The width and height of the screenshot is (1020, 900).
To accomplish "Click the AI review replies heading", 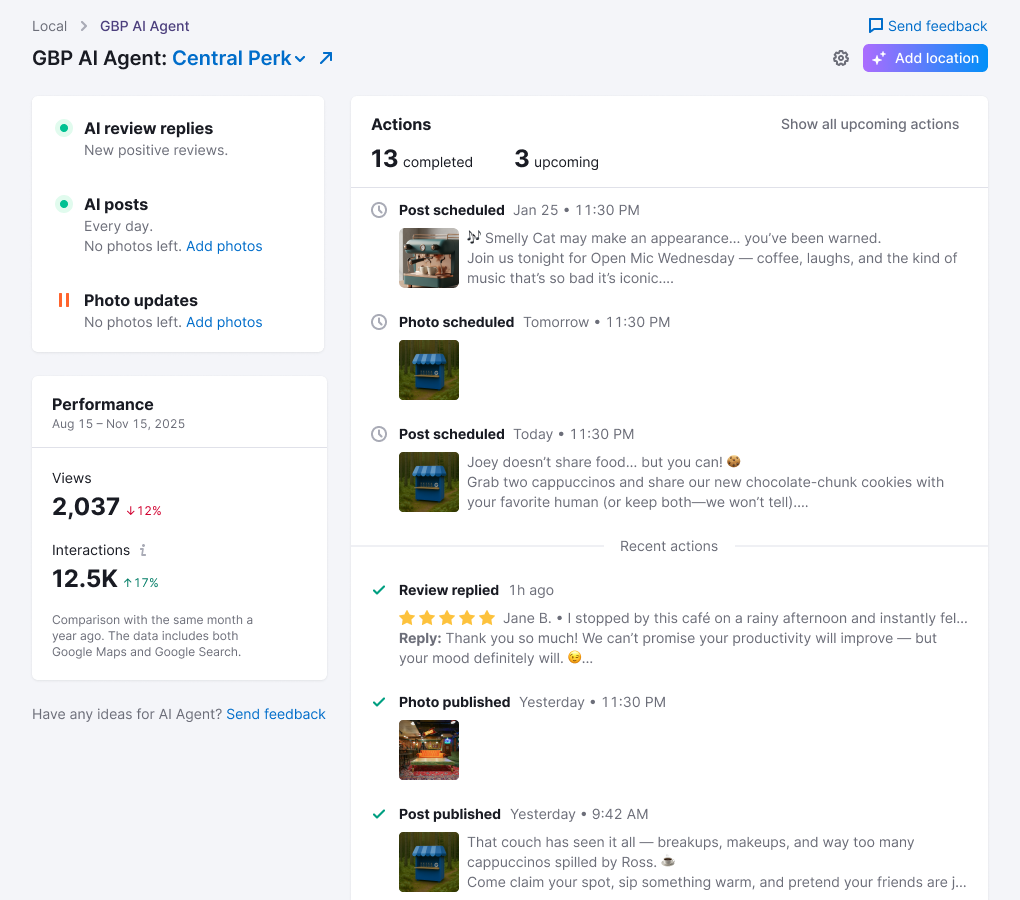I will 148,128.
